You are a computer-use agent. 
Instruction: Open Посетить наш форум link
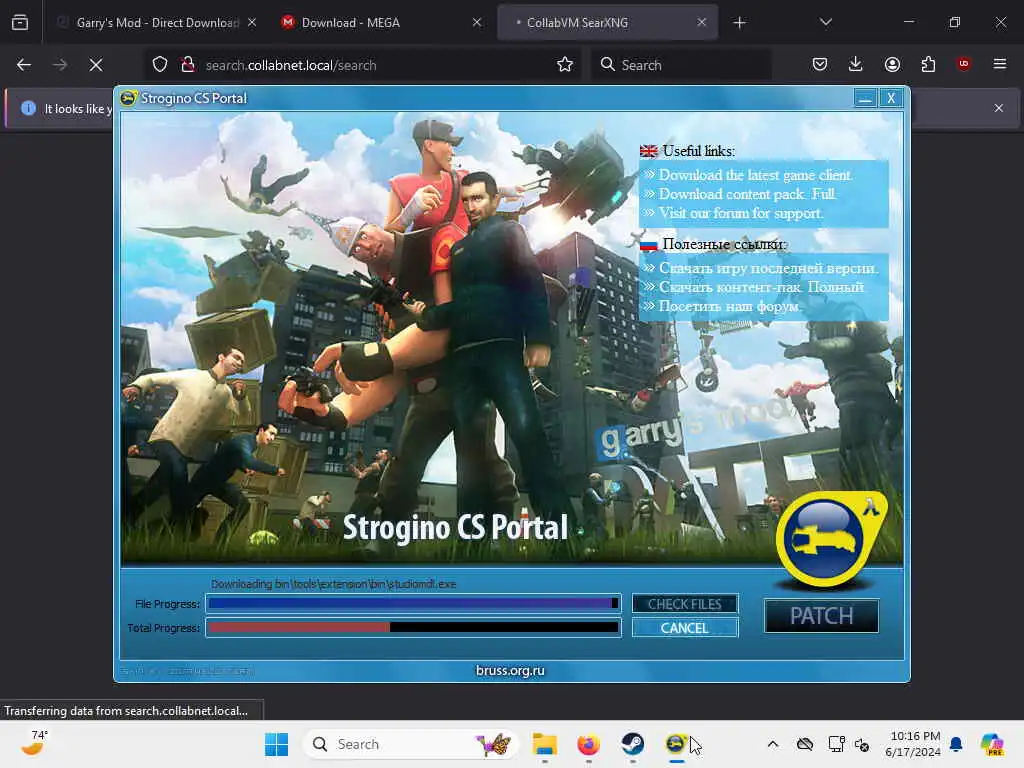729,306
